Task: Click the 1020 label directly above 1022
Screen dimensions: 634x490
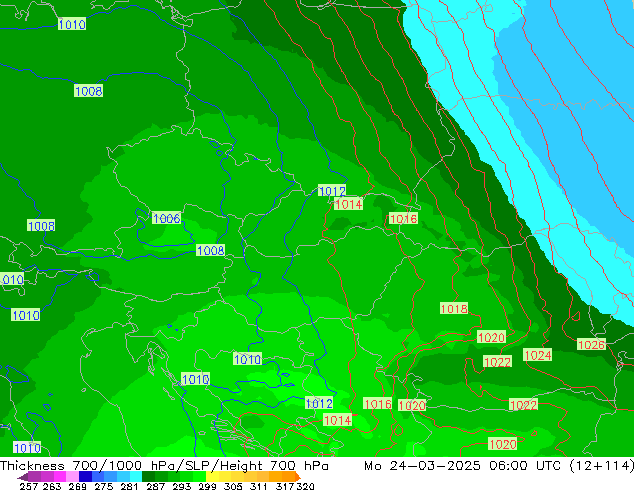Action: point(491,337)
